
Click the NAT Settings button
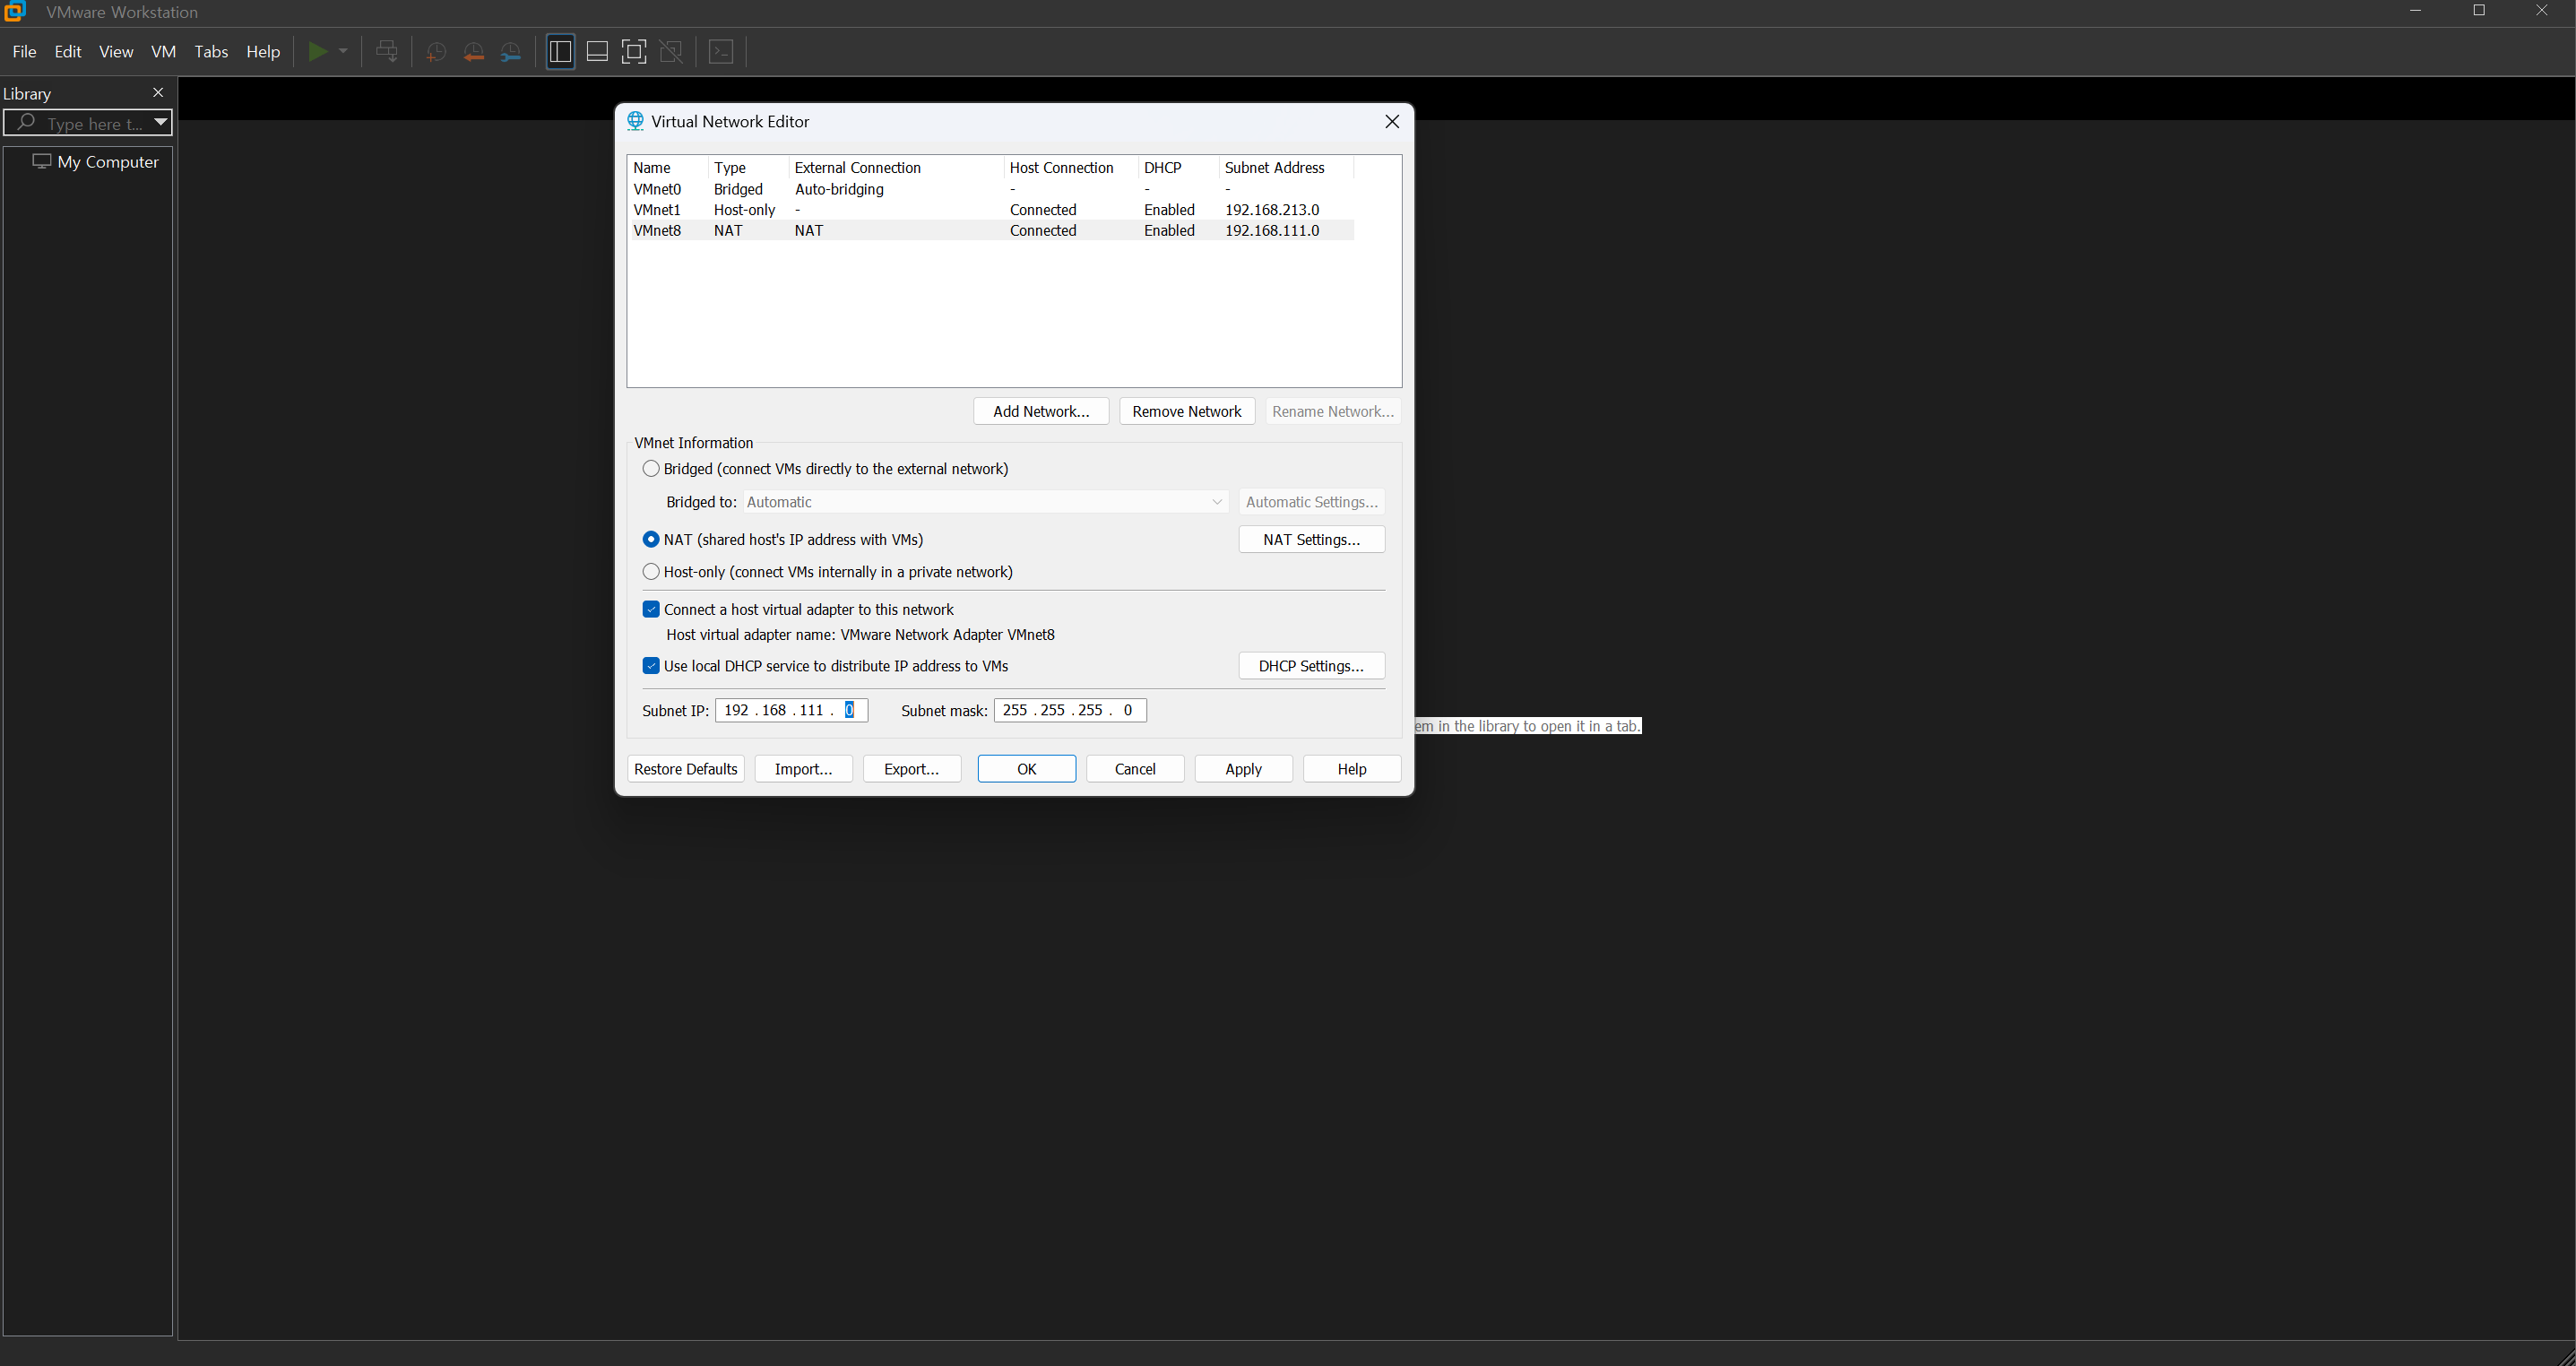click(x=1311, y=540)
